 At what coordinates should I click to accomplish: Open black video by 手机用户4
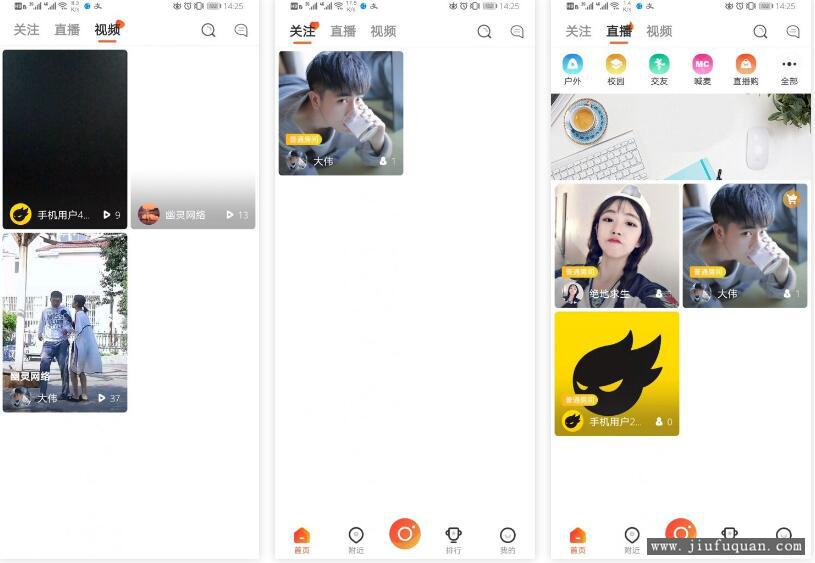(x=65, y=139)
